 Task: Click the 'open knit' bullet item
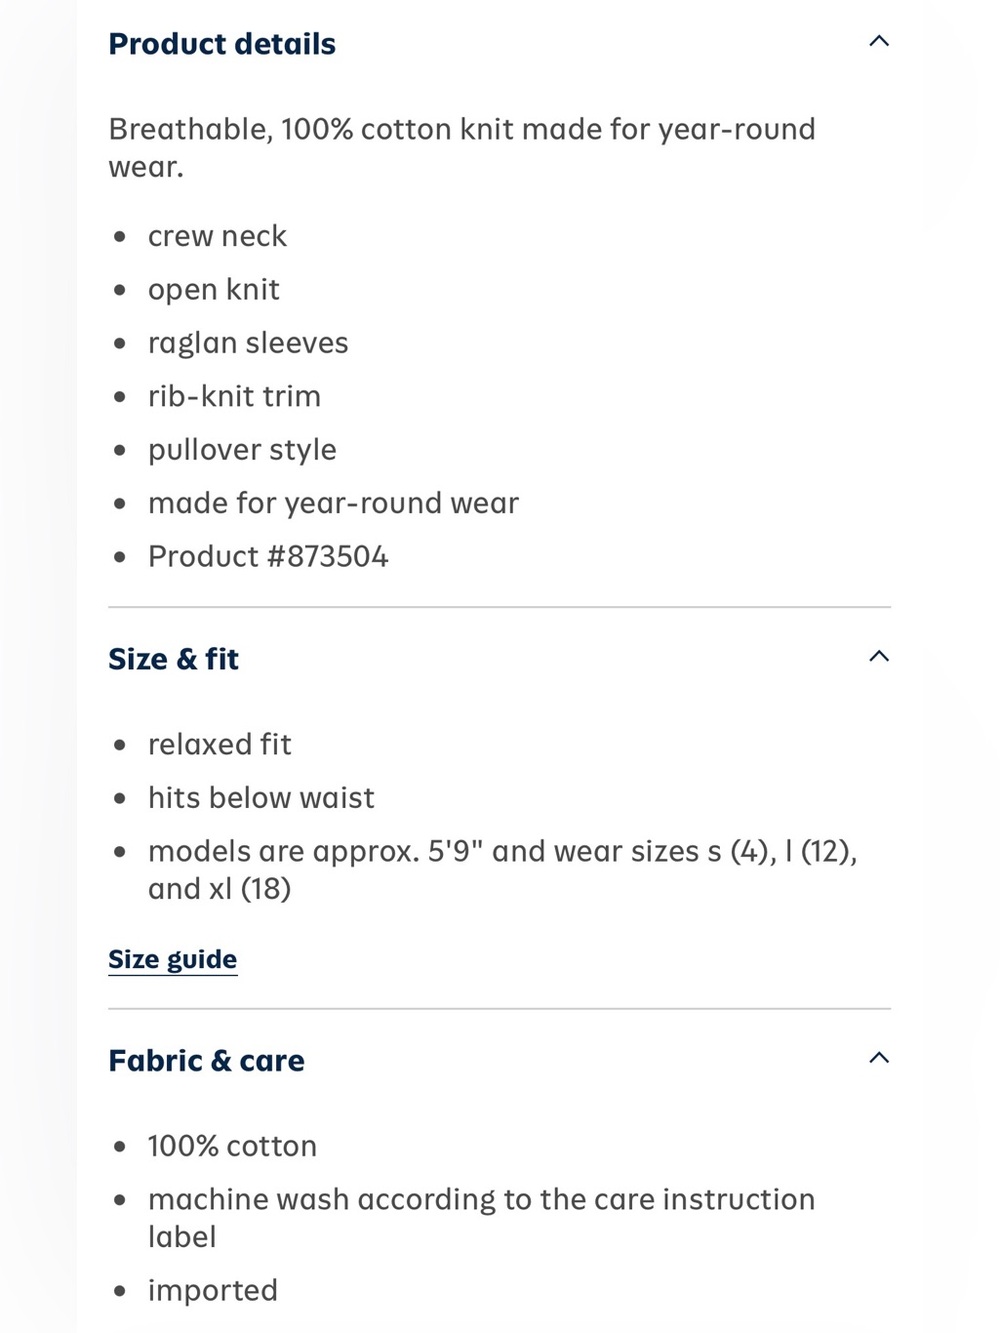(214, 290)
